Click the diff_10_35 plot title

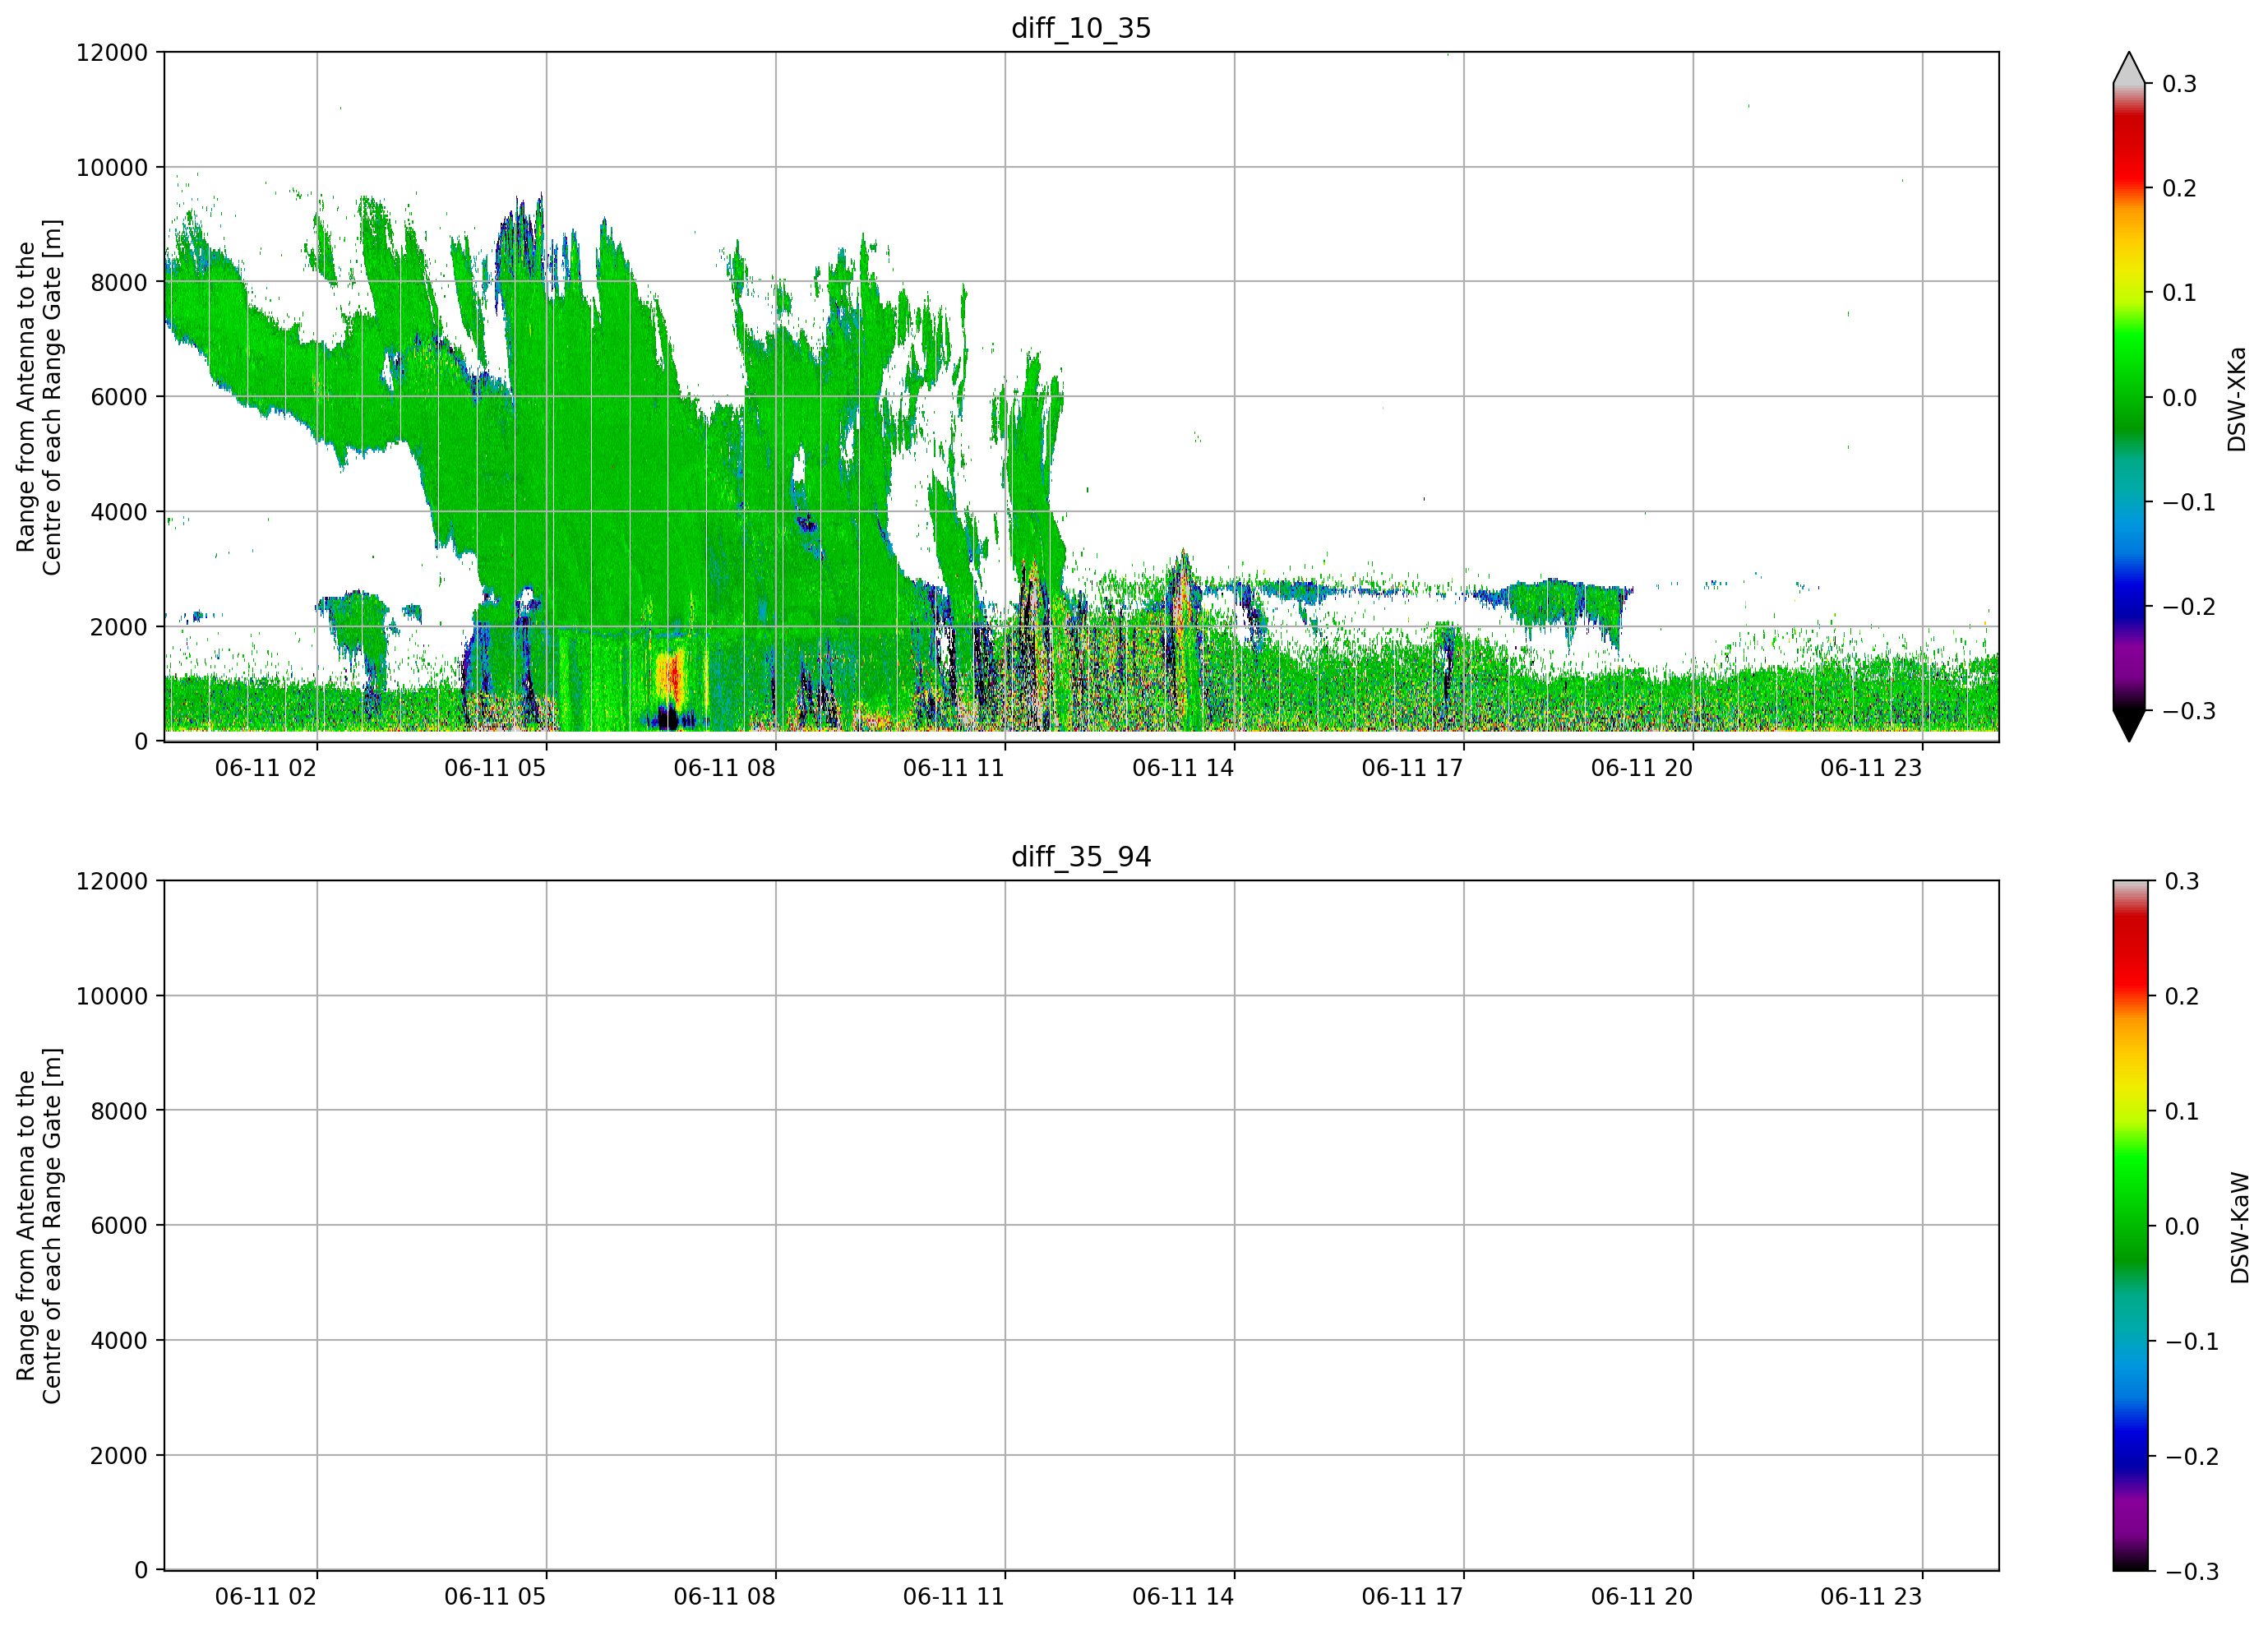[1081, 28]
